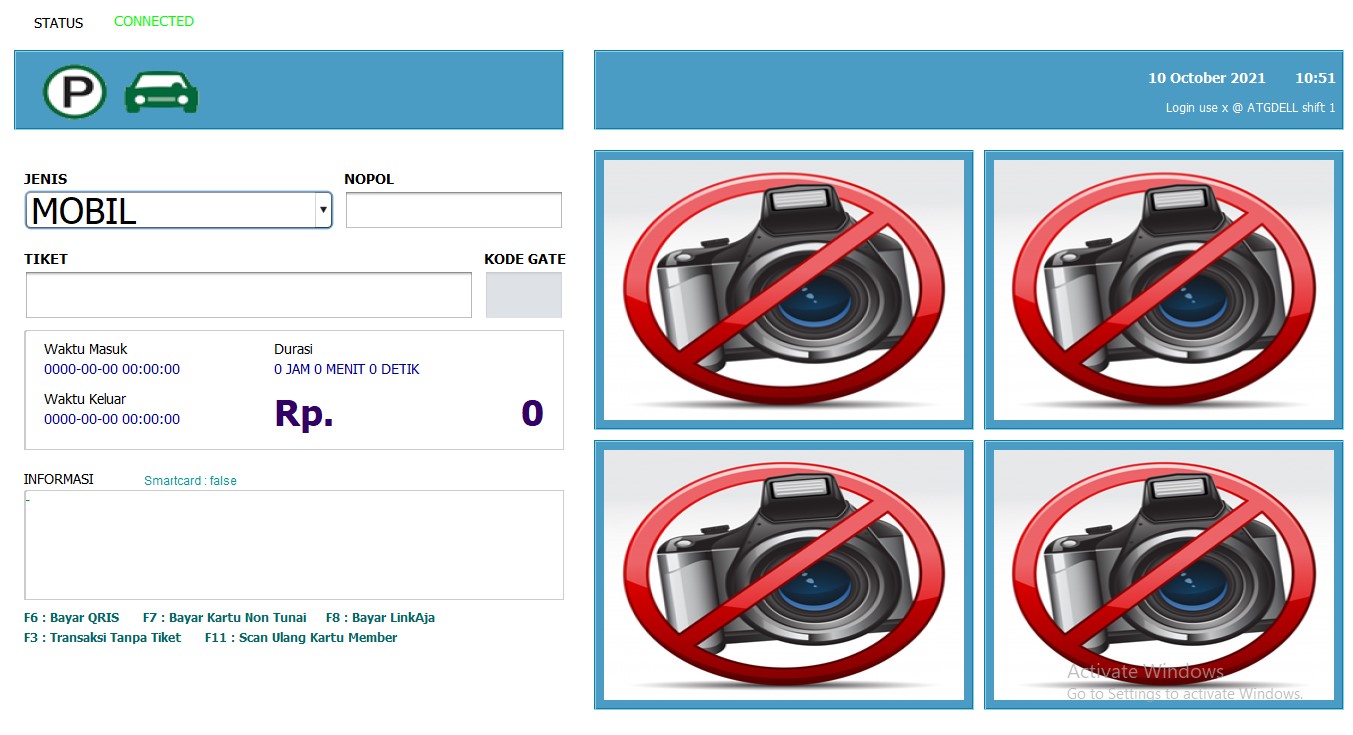Choose F7 Bayar Kartu Non Tunai
1353x735 pixels.
tap(224, 618)
